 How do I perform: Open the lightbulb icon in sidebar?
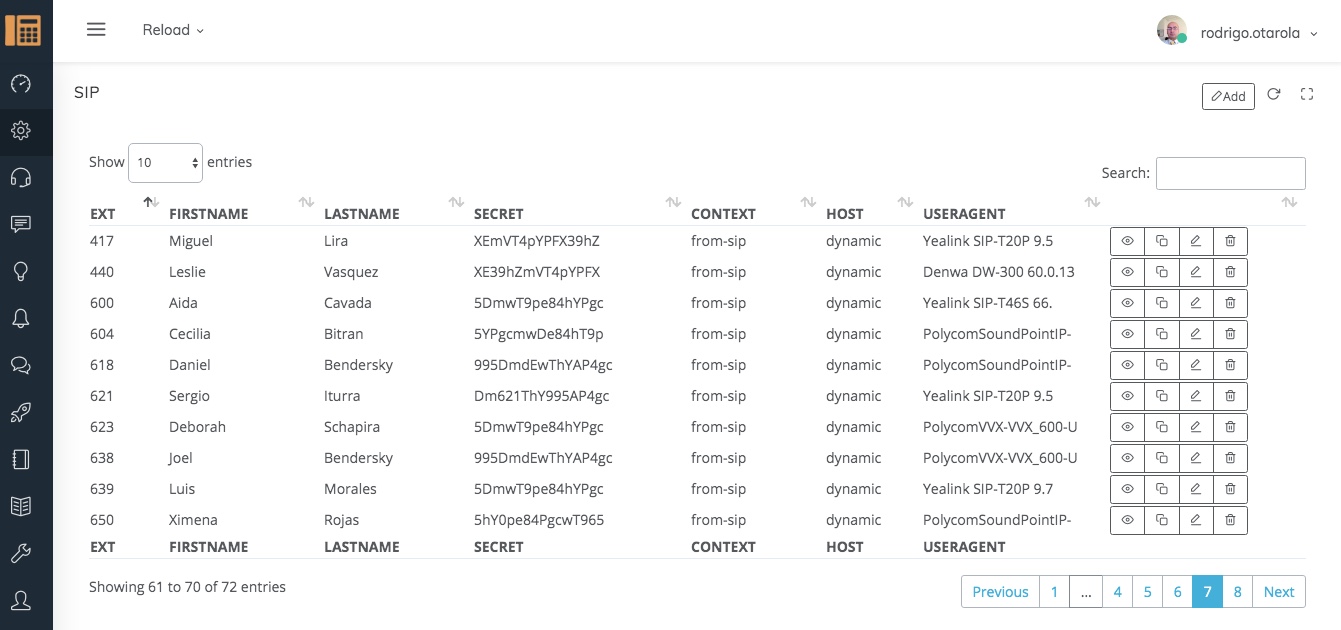tap(21, 271)
